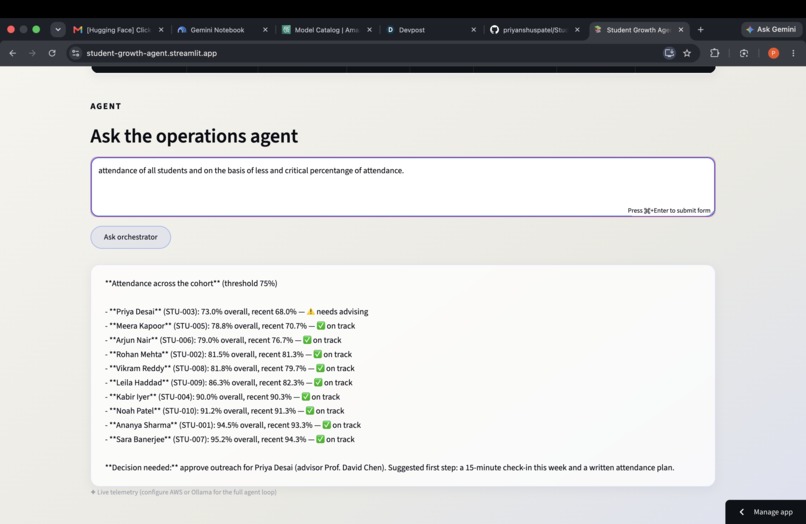Go back in browser history
The image size is (806, 524).
point(13,53)
